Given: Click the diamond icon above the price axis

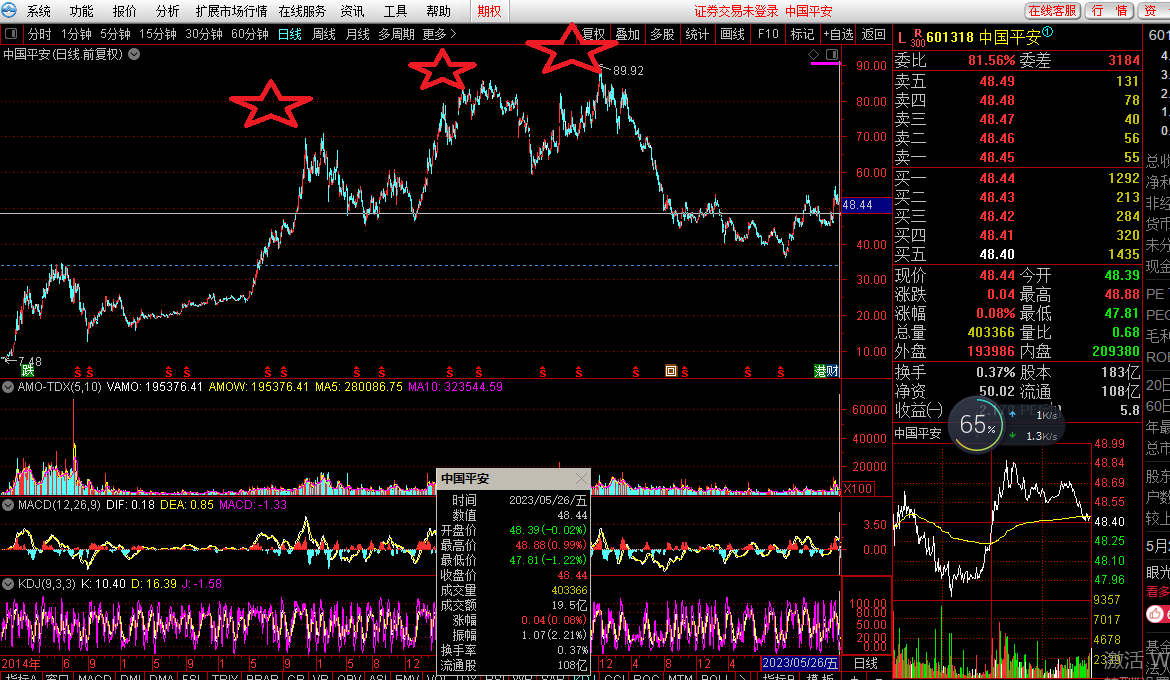Looking at the screenshot, I should click(x=814, y=54).
